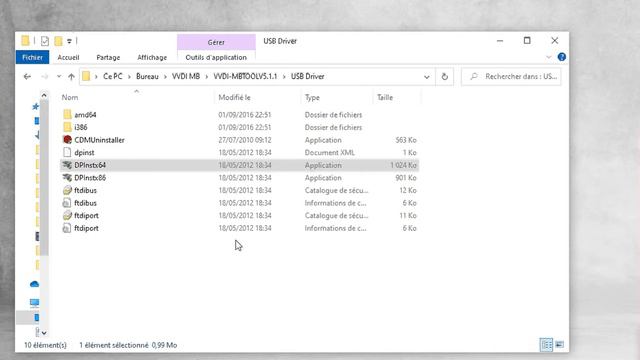Click the 563 Ko size cell

406,140
